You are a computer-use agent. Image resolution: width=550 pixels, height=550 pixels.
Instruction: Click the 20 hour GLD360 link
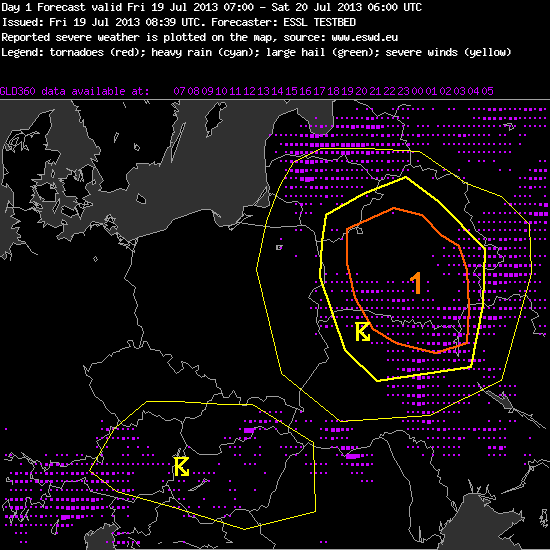pyautogui.click(x=361, y=92)
